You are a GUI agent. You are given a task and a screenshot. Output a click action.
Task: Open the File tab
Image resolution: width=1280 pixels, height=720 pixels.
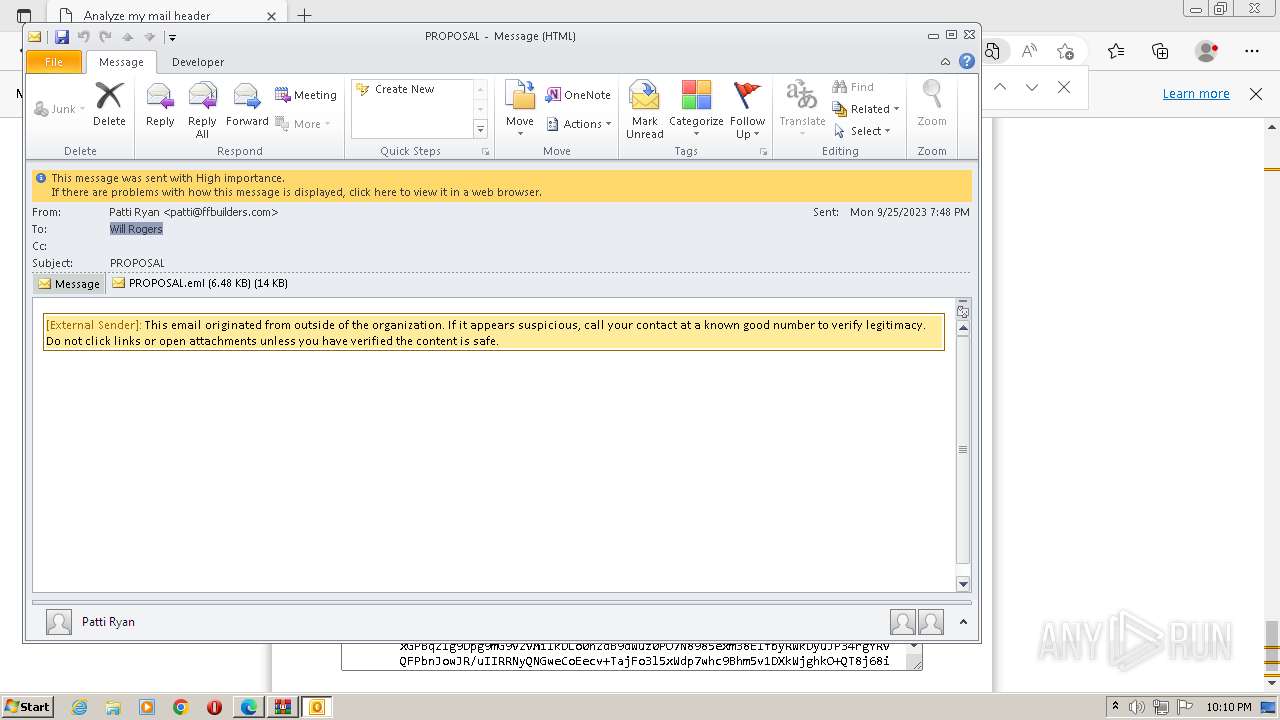(54, 62)
